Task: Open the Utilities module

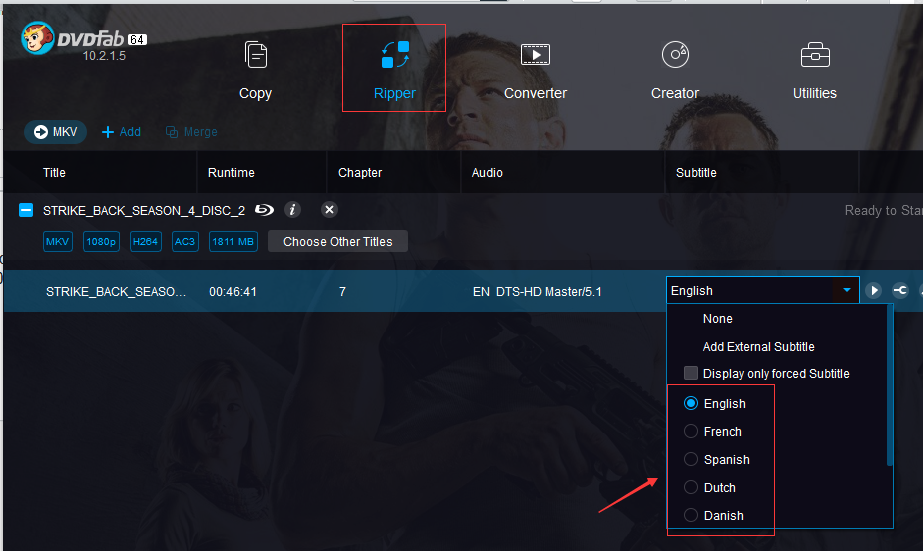Action: [815, 71]
